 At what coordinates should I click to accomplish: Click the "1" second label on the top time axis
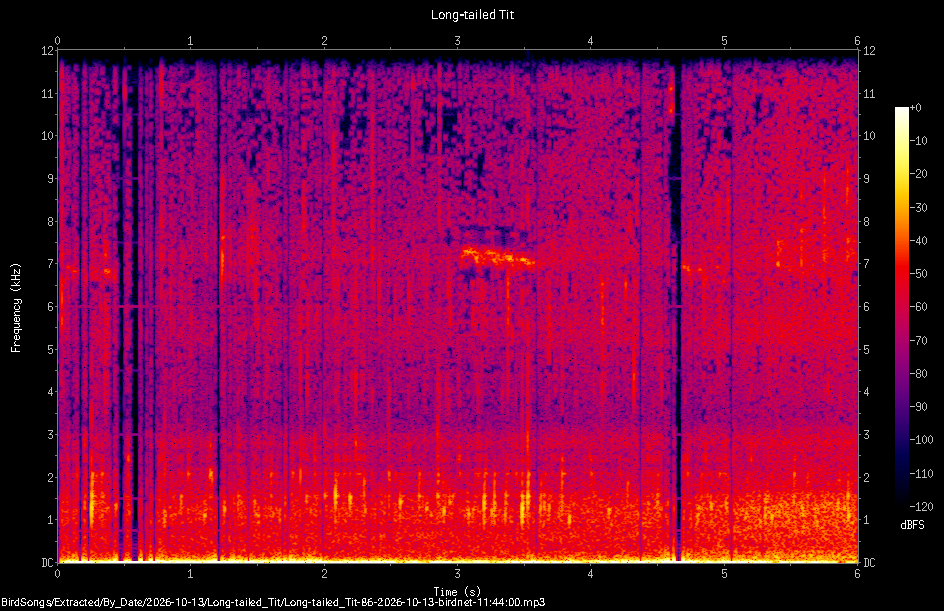point(191,41)
